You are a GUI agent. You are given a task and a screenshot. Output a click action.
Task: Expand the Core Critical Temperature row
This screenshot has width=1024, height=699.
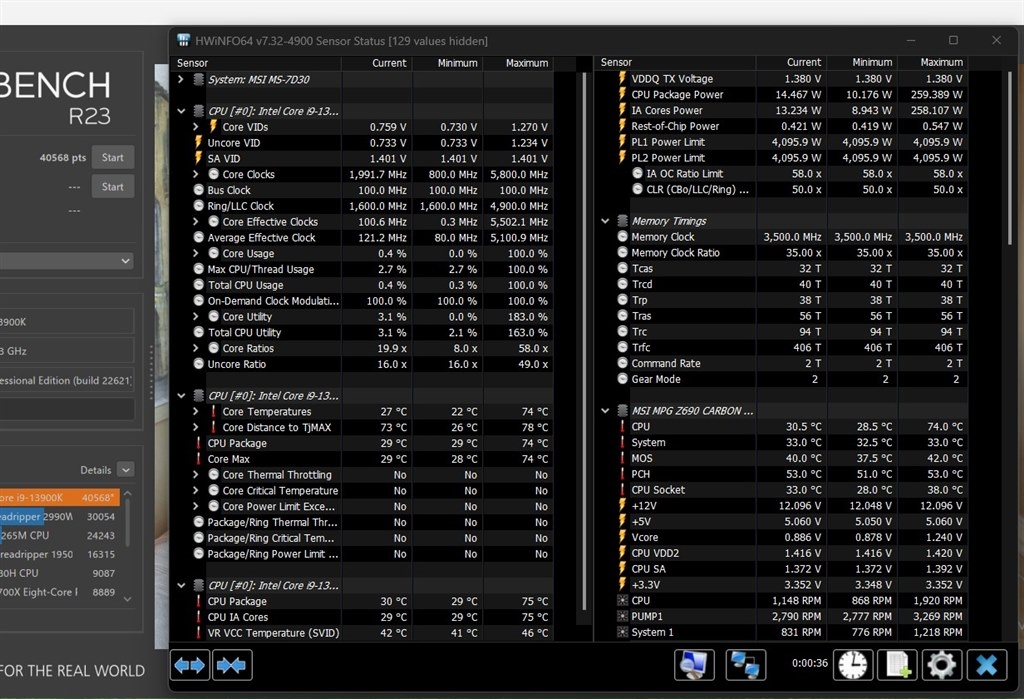195,491
